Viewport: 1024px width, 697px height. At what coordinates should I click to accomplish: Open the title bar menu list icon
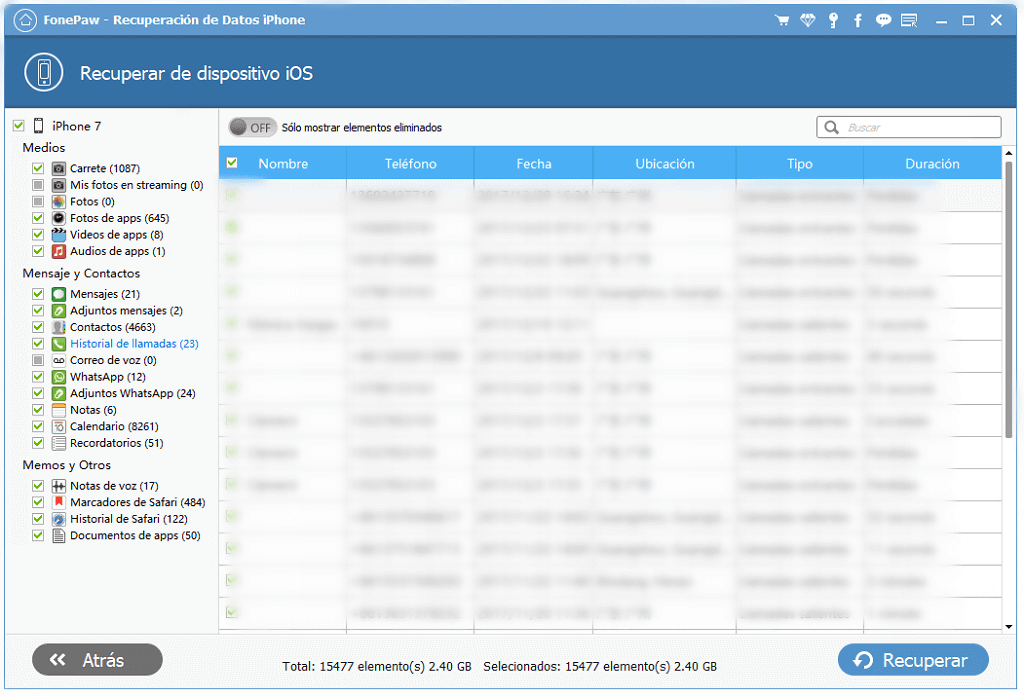(x=909, y=20)
